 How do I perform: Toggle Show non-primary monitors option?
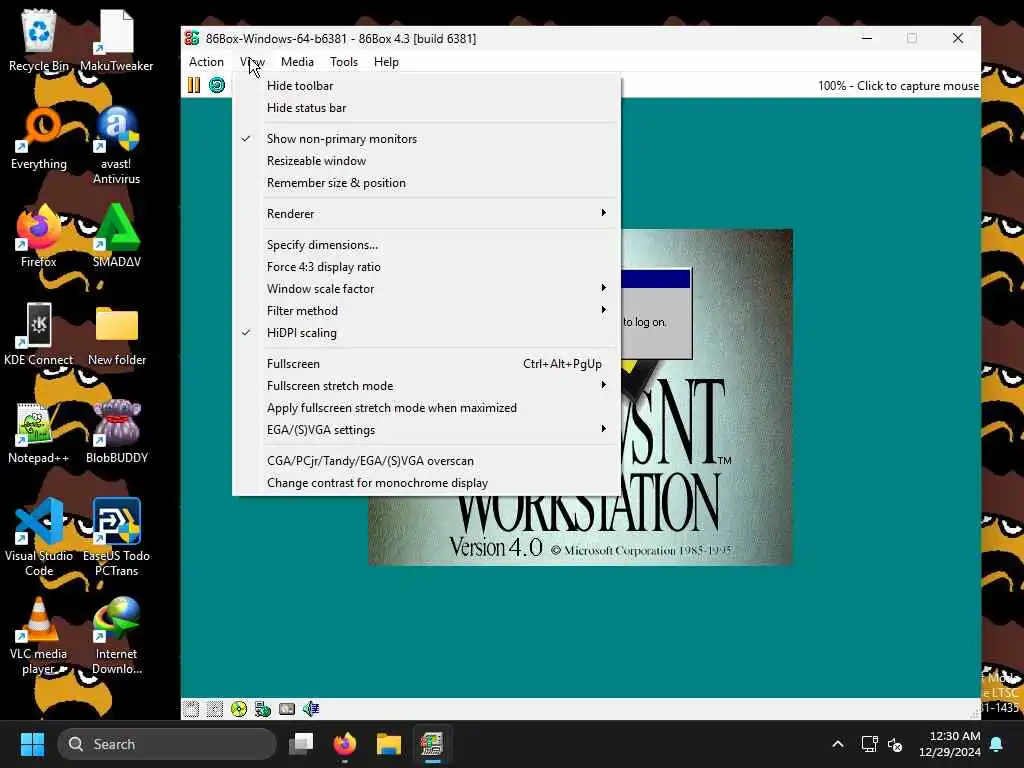426,138
